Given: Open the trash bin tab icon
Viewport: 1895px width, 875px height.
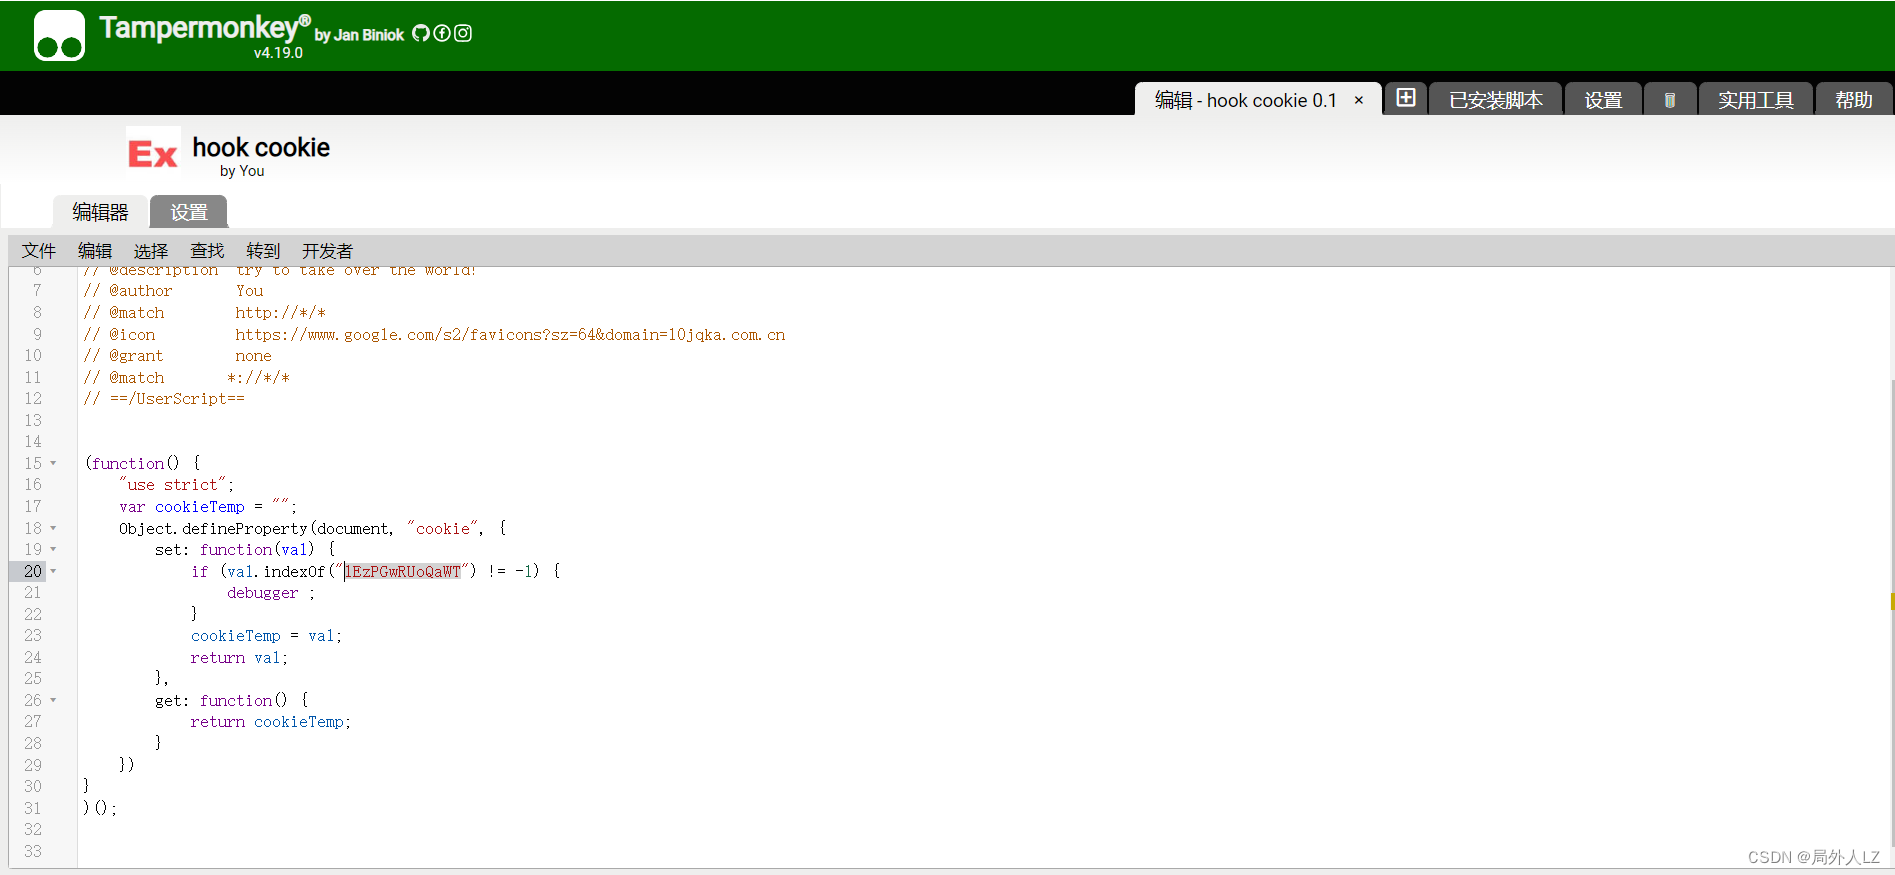Looking at the screenshot, I should click(1669, 100).
